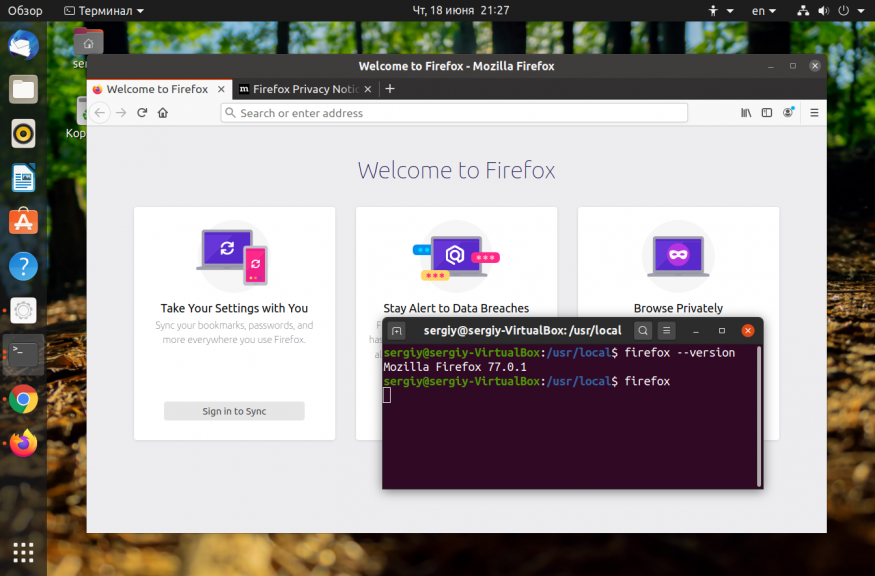Launch Rhythmbox music player from dock
Image resolution: width=875 pixels, height=576 pixels.
pos(23,133)
